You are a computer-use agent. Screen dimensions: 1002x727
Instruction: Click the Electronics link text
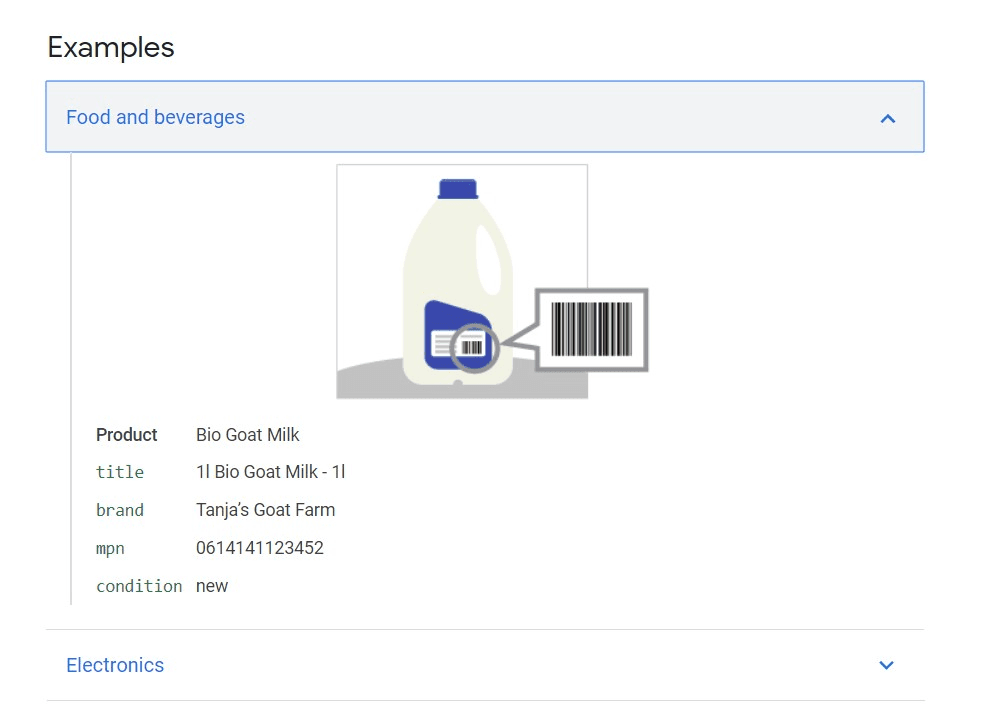pyautogui.click(x=115, y=665)
